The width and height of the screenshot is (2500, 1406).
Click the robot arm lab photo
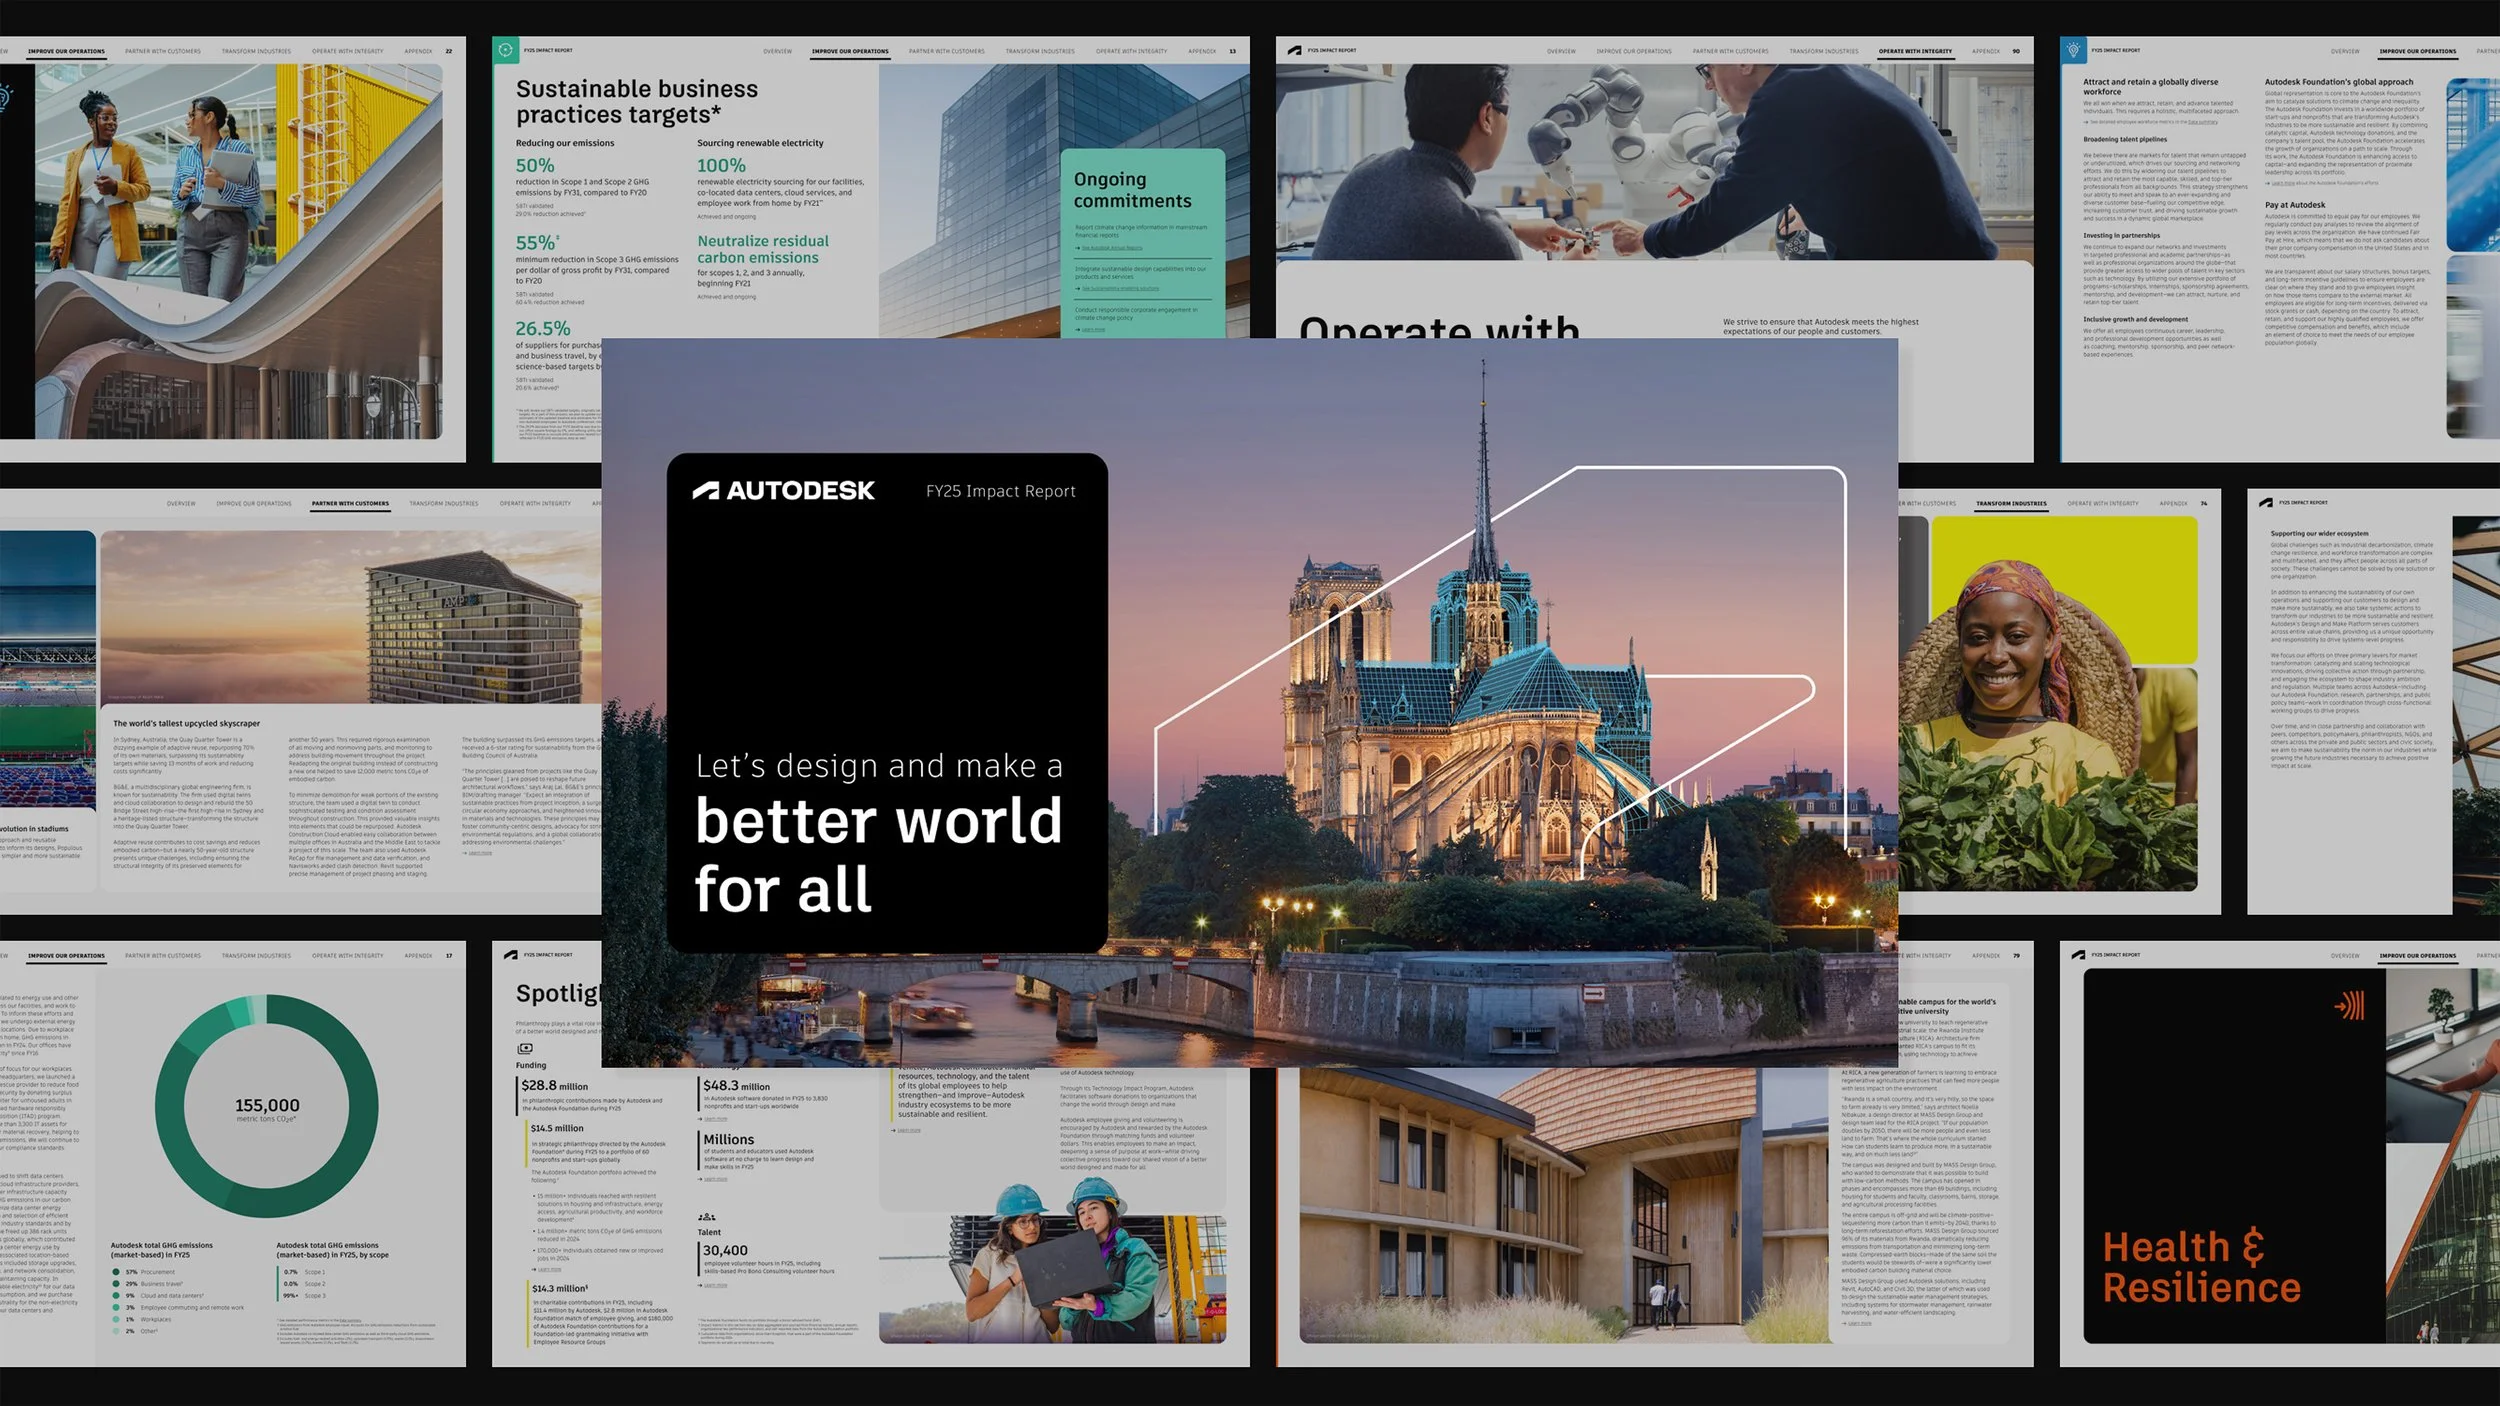click(1654, 162)
